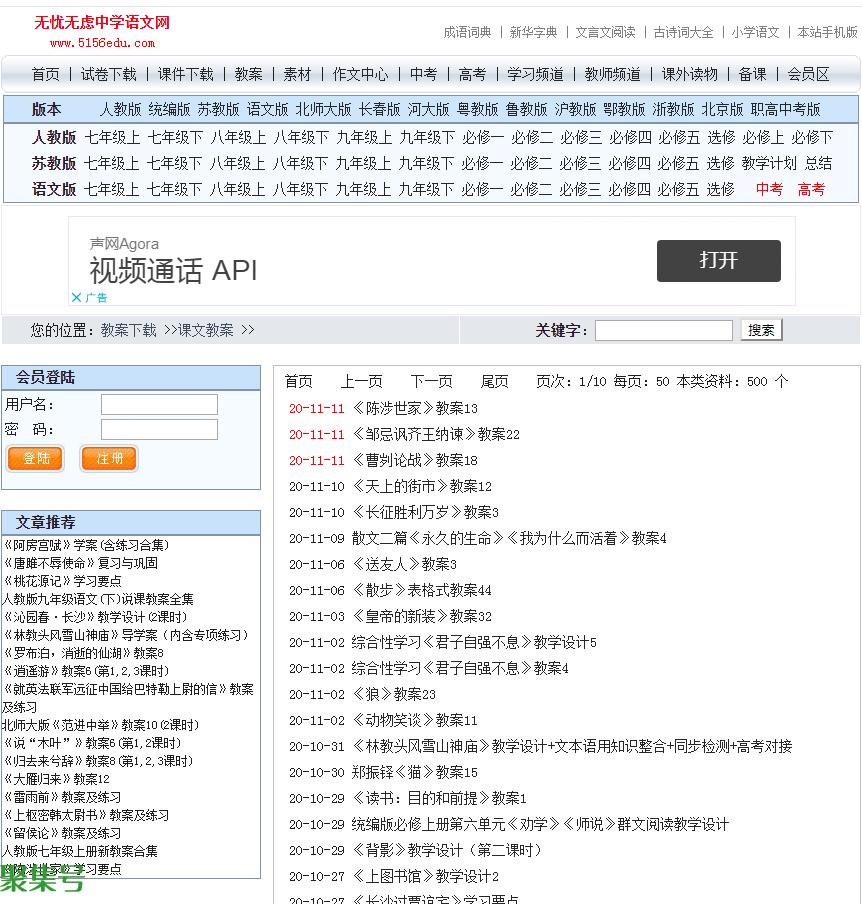This screenshot has width=862, height=904.
Task: Select the 高考 navigation menu item
Action: tap(472, 74)
